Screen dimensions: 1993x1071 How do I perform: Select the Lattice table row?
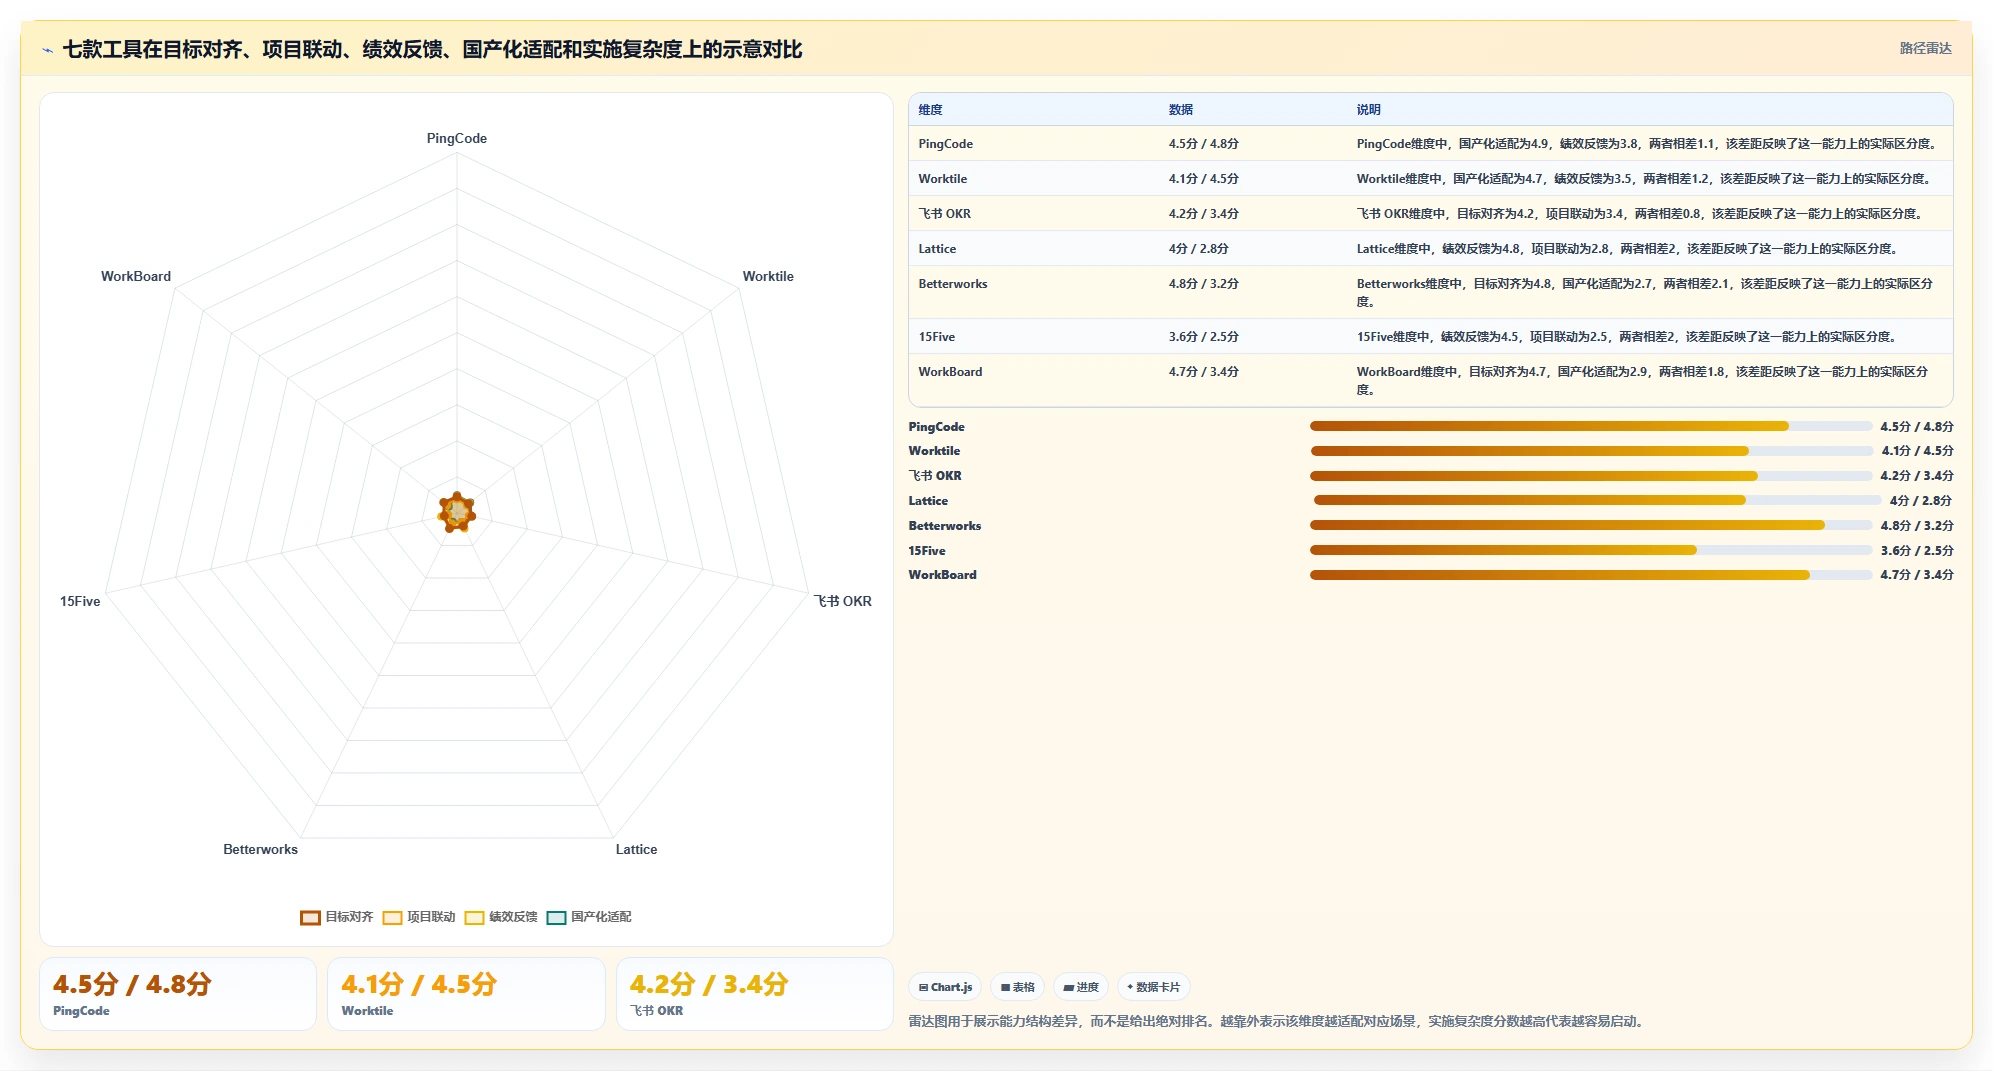1430,248
